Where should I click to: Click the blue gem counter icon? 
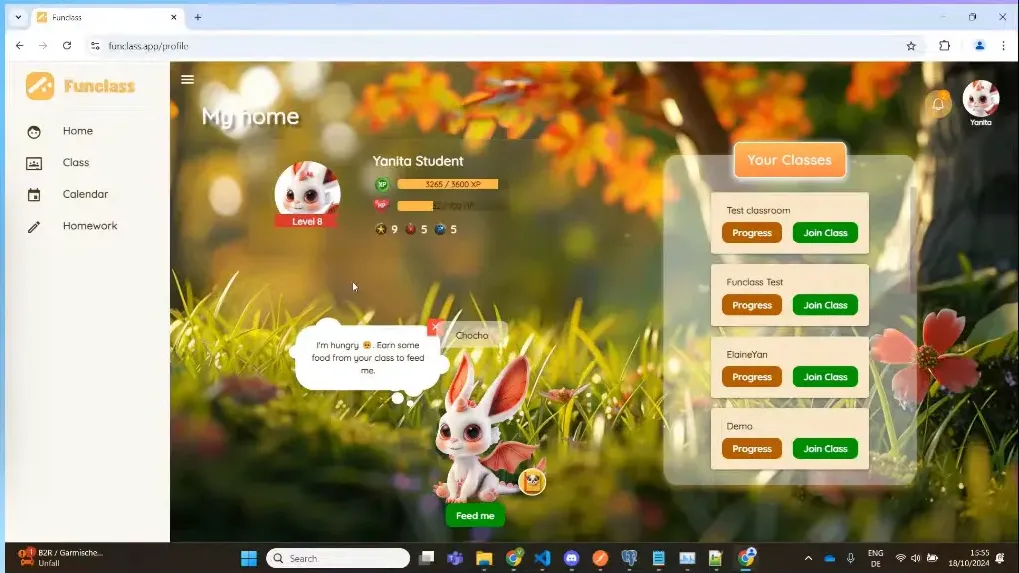[x=440, y=229]
